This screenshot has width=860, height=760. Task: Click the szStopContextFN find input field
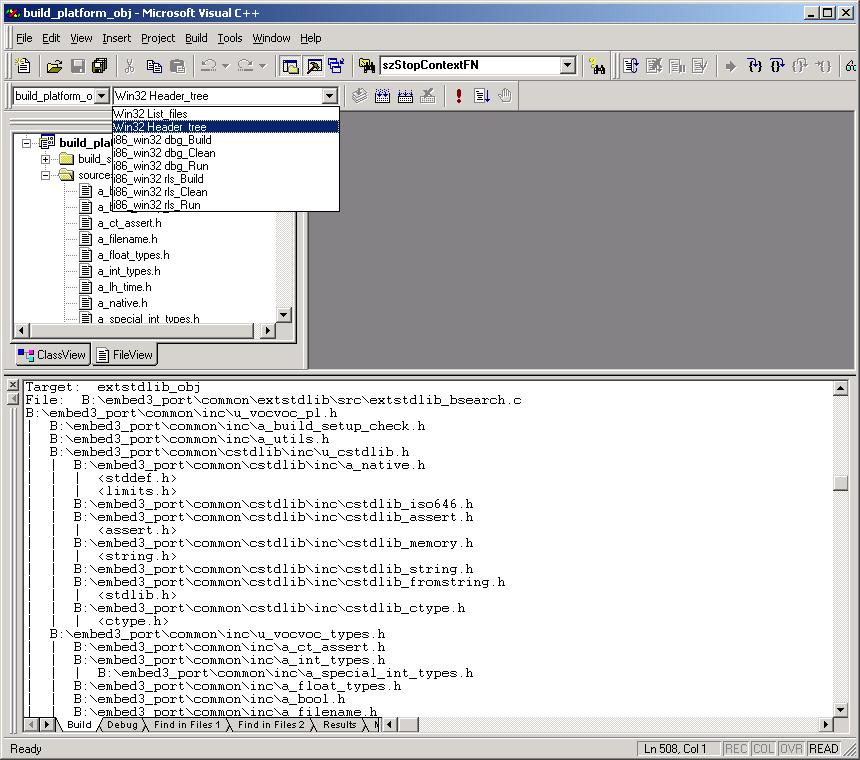(471, 66)
